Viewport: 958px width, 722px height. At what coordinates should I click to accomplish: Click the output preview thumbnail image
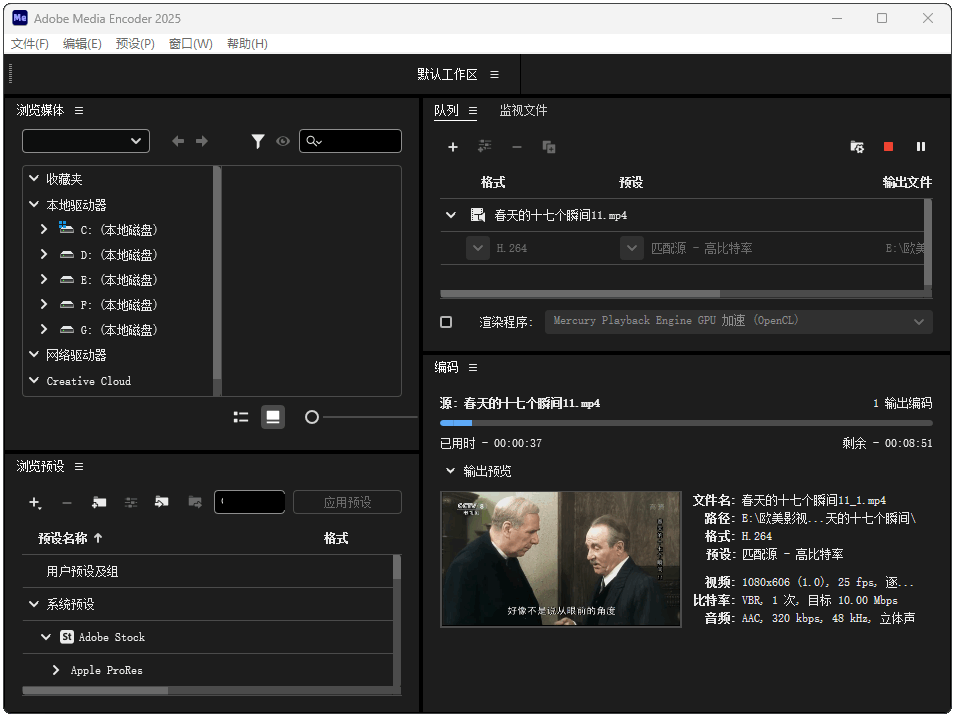pyautogui.click(x=560, y=560)
